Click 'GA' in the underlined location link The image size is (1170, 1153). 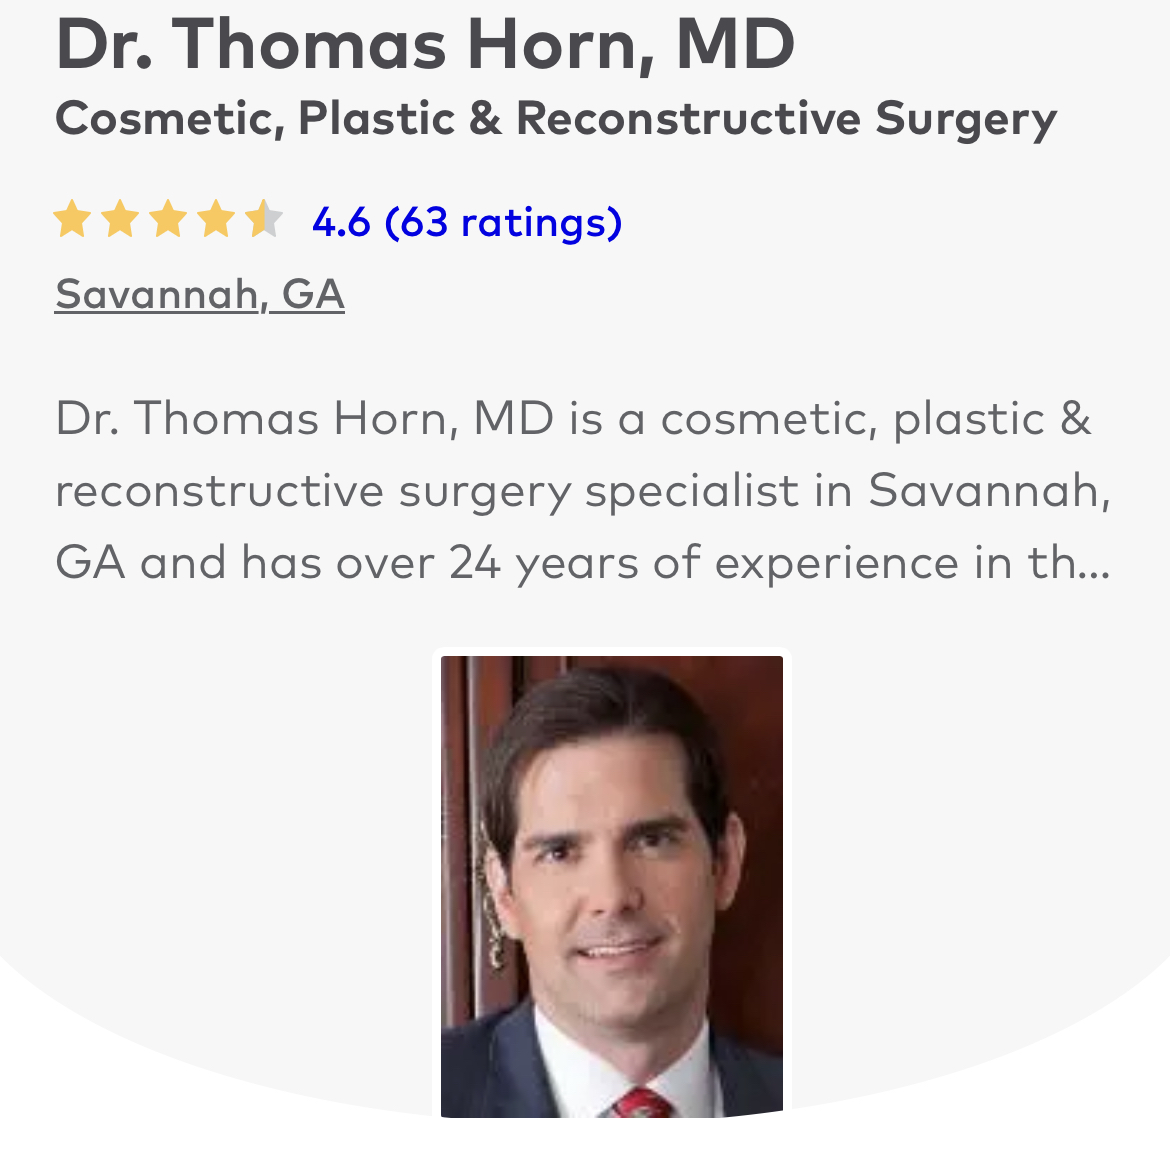(x=313, y=294)
